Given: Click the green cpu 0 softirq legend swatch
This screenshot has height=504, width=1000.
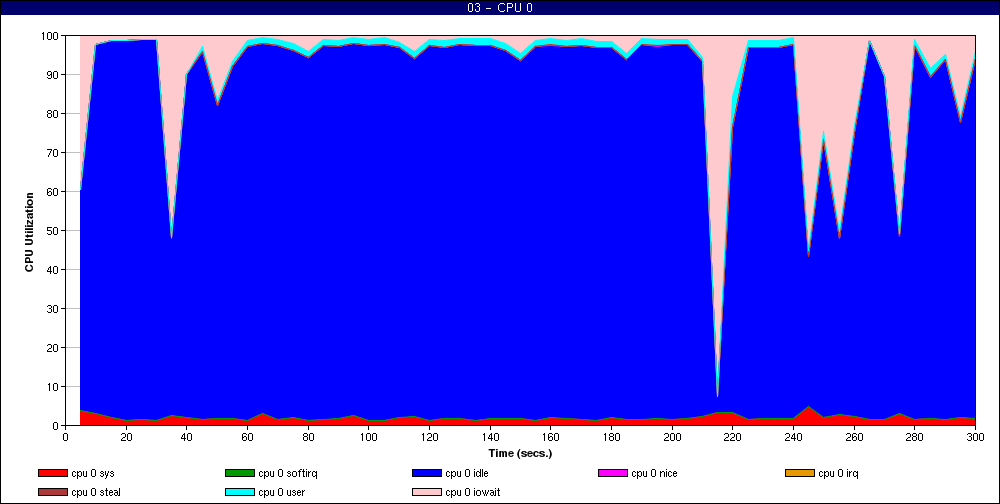Looking at the screenshot, I should point(239,473).
